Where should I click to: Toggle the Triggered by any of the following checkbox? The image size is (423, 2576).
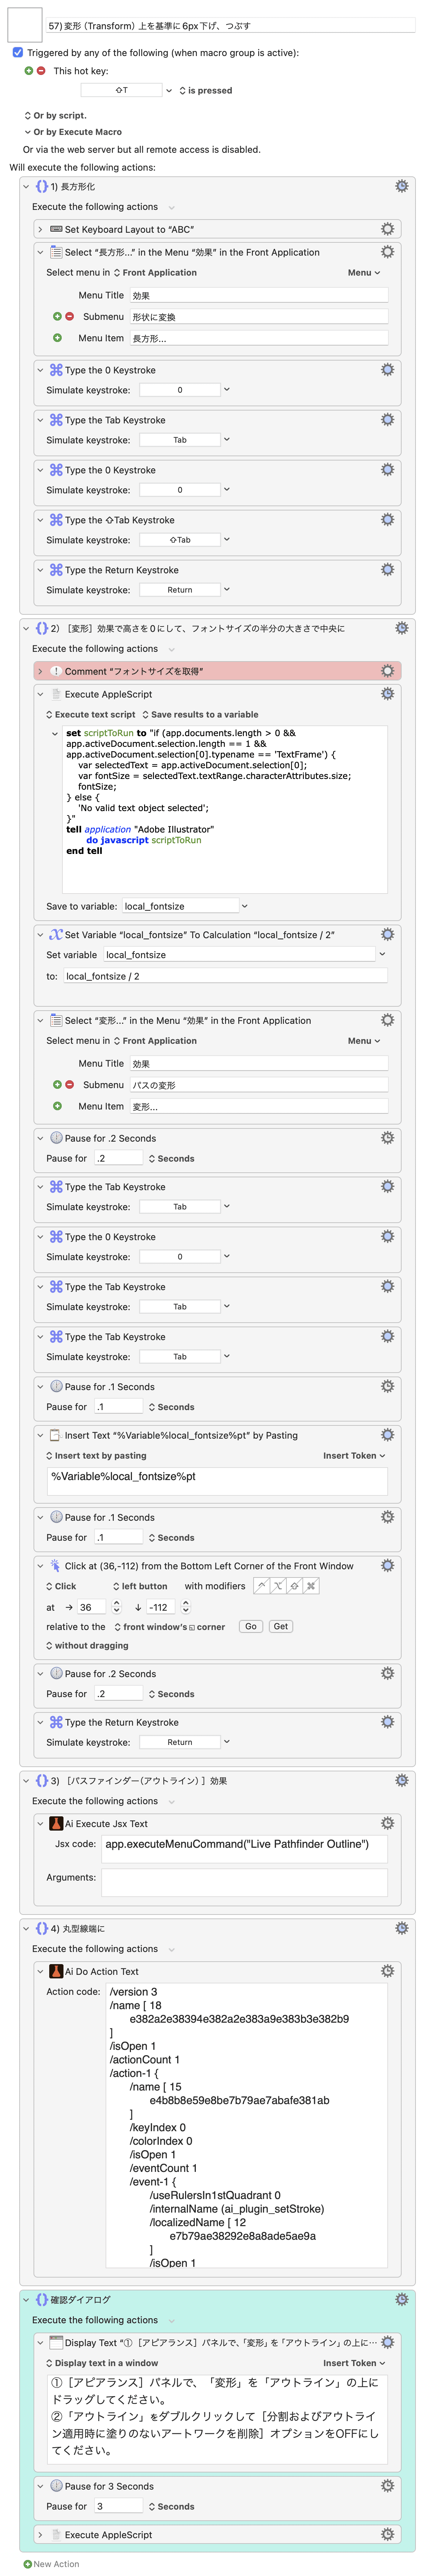pos(17,52)
